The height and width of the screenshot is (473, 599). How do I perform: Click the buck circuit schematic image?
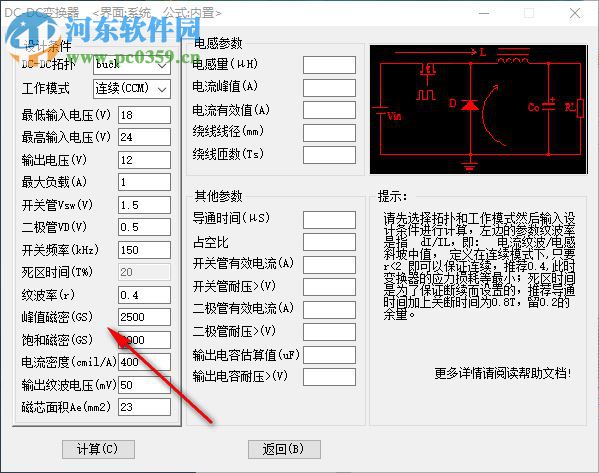click(479, 110)
